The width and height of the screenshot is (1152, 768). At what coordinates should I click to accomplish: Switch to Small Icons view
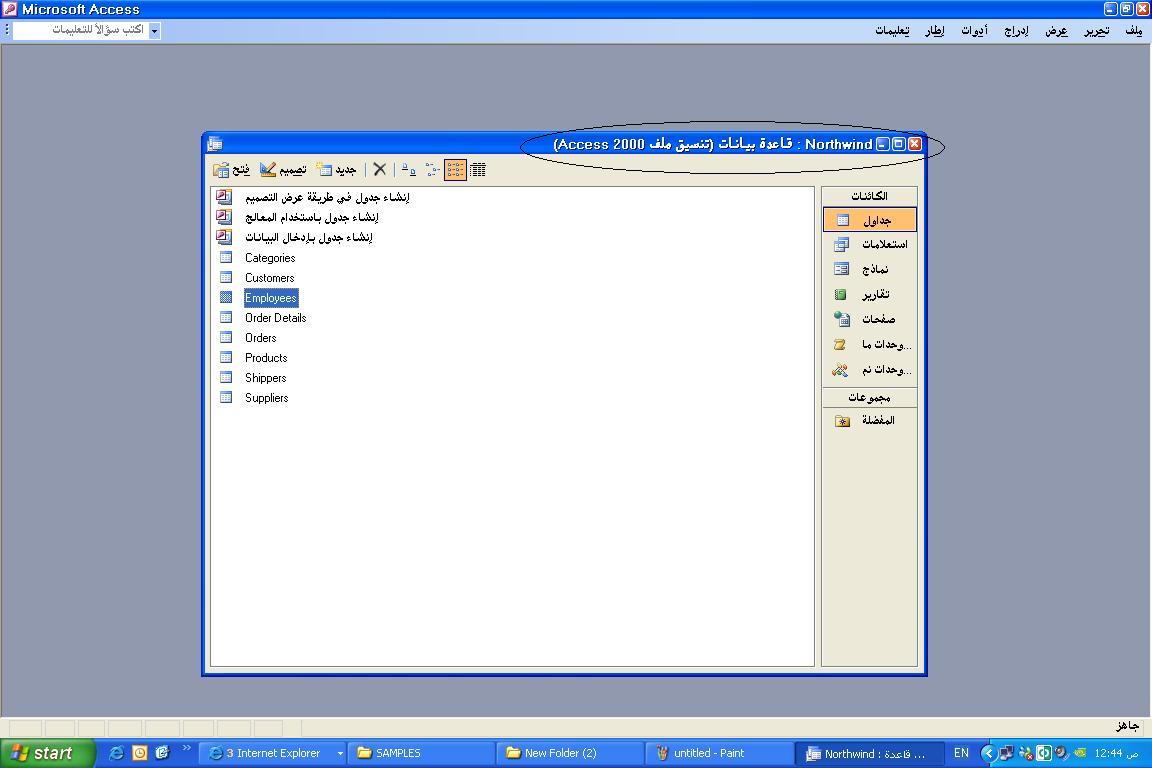click(x=432, y=170)
